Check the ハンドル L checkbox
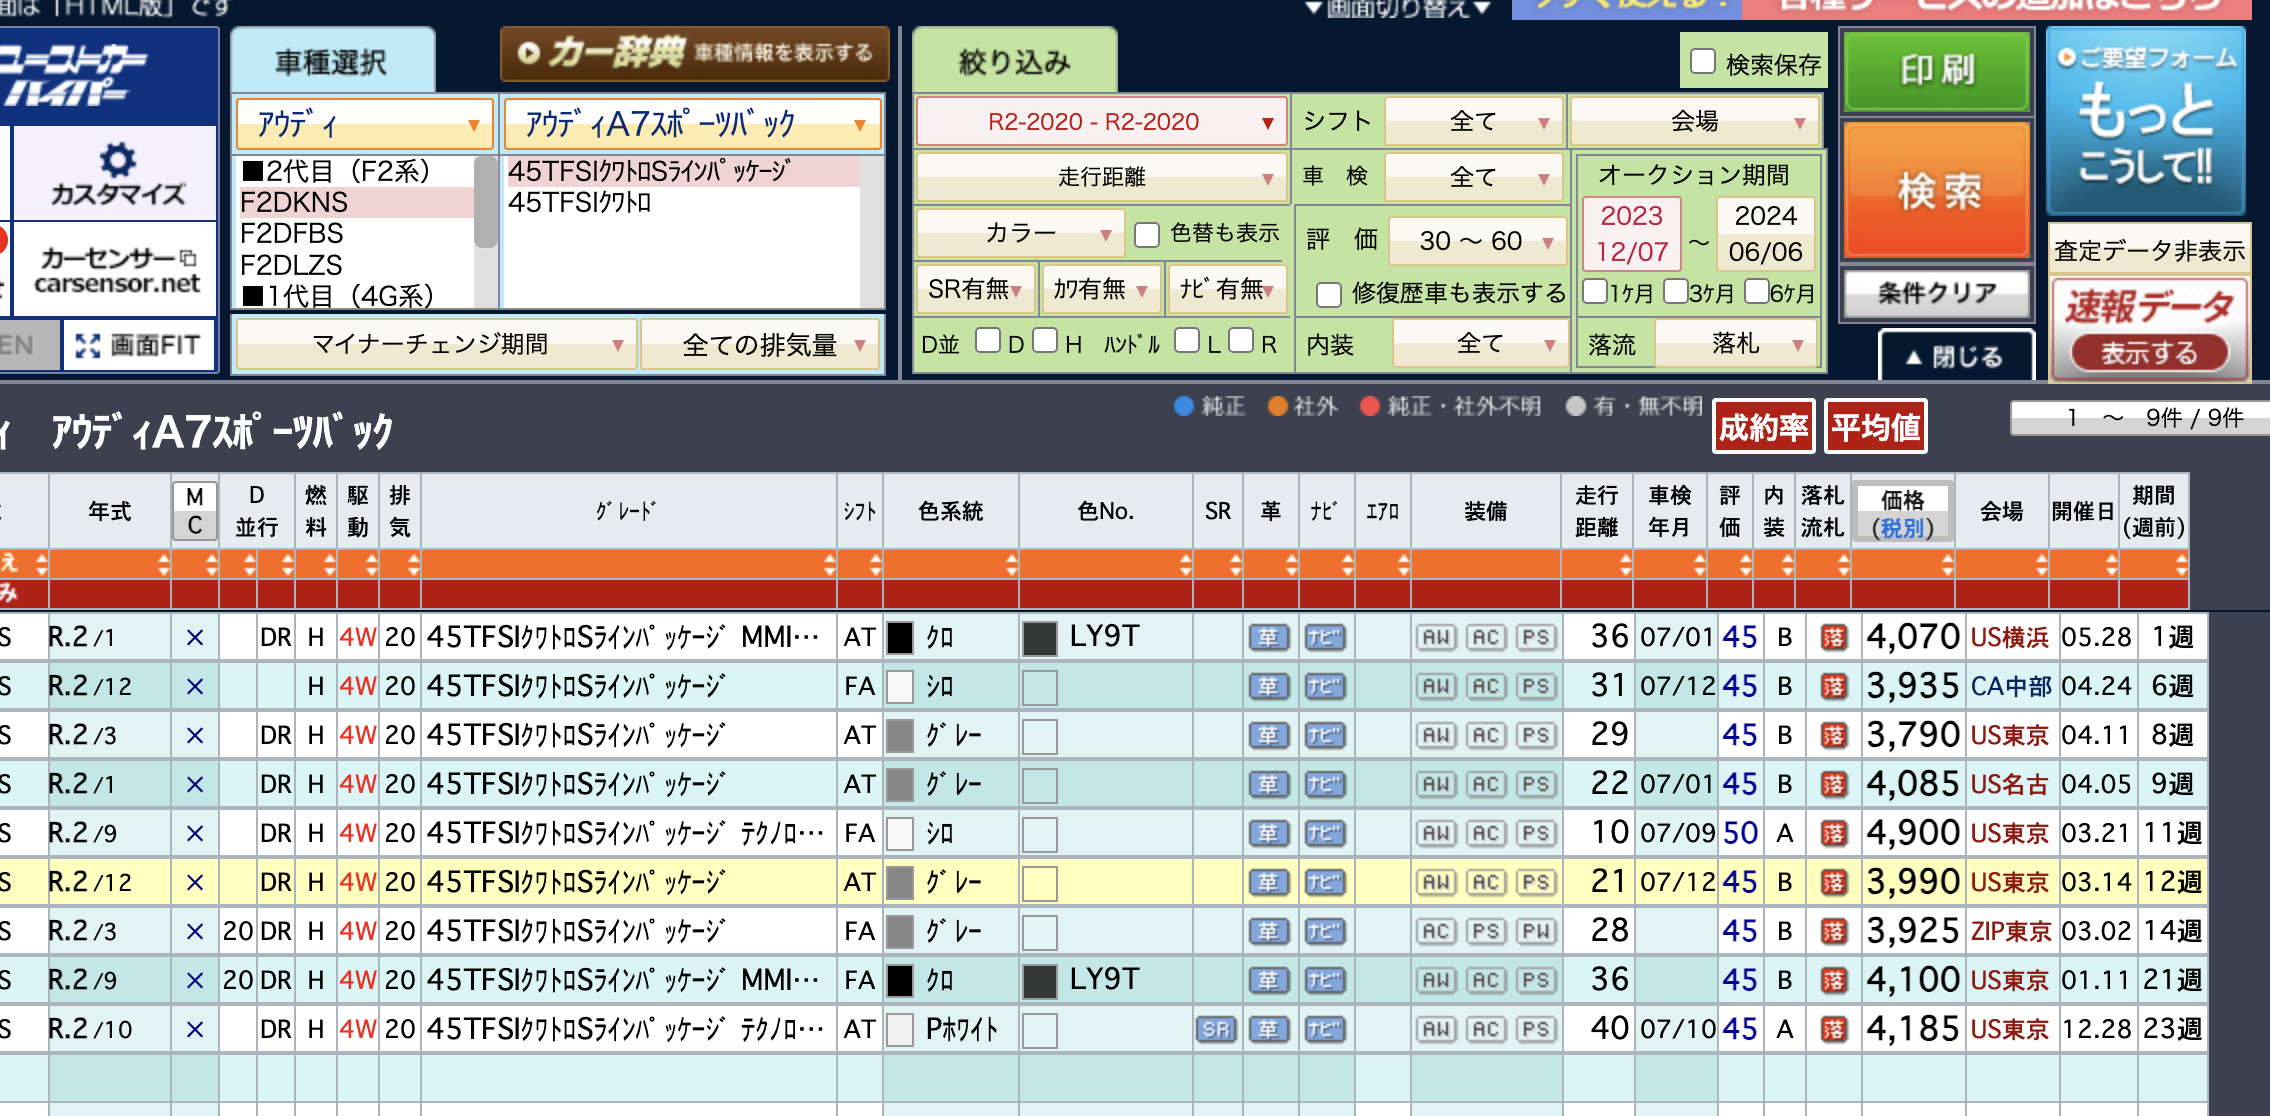The image size is (2270, 1116). 1187,341
